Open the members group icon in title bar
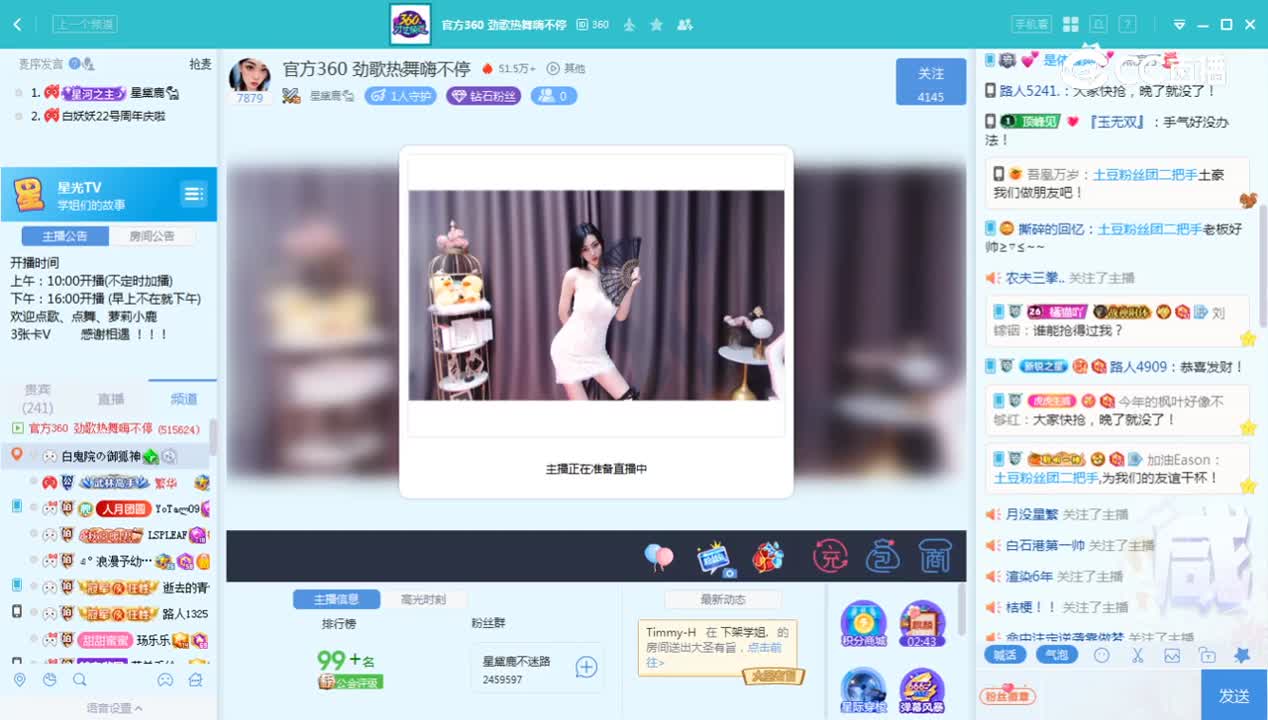1268x720 pixels. click(685, 24)
